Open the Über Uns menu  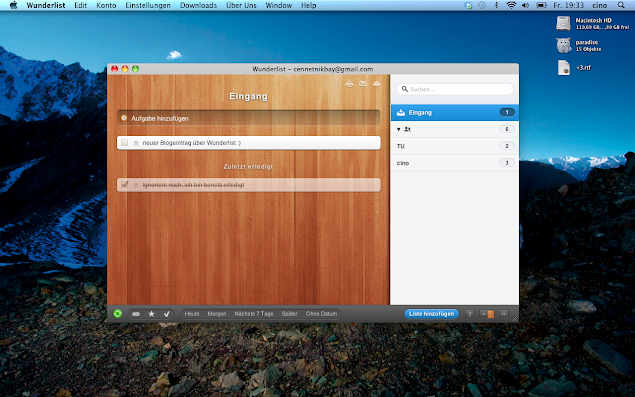point(241,5)
